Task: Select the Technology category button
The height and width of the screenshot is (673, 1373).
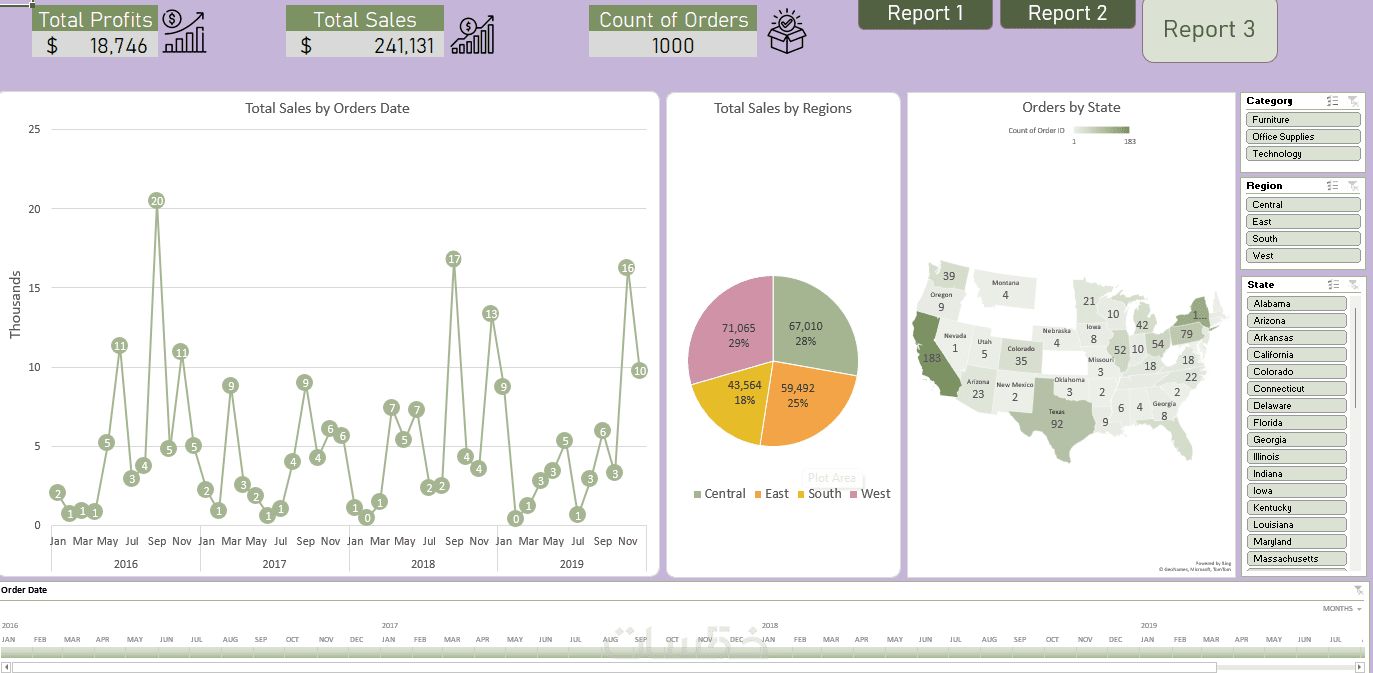Action: 1303,154
